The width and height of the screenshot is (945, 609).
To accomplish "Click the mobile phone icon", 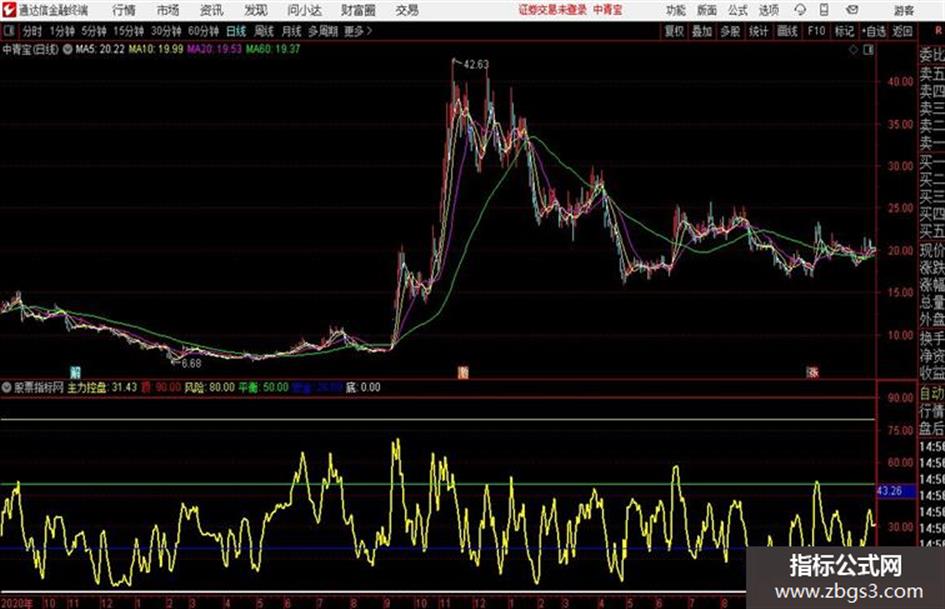I will point(824,10).
